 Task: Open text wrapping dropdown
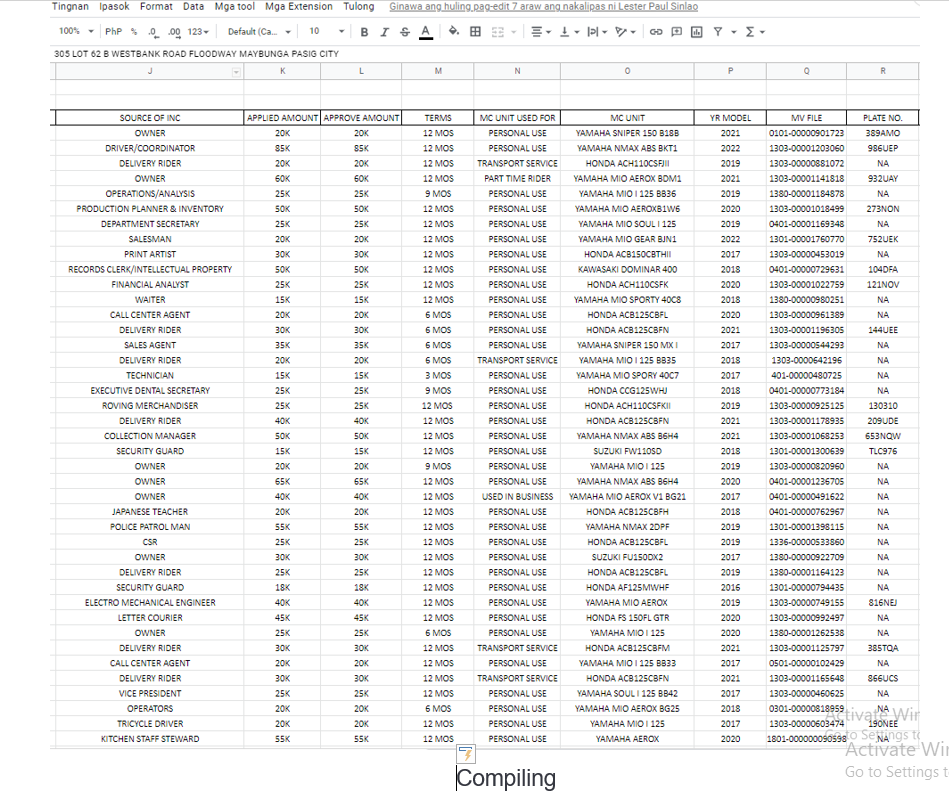click(x=597, y=32)
